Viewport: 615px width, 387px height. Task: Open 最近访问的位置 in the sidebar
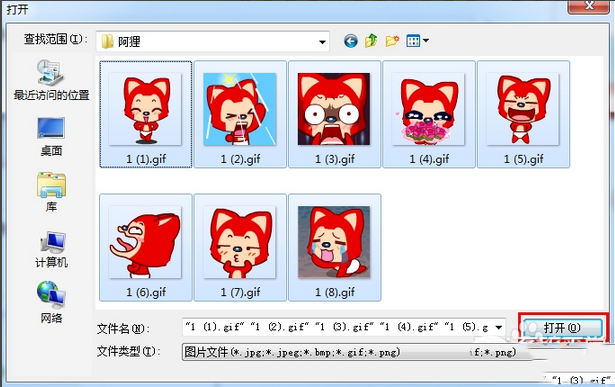[51, 80]
